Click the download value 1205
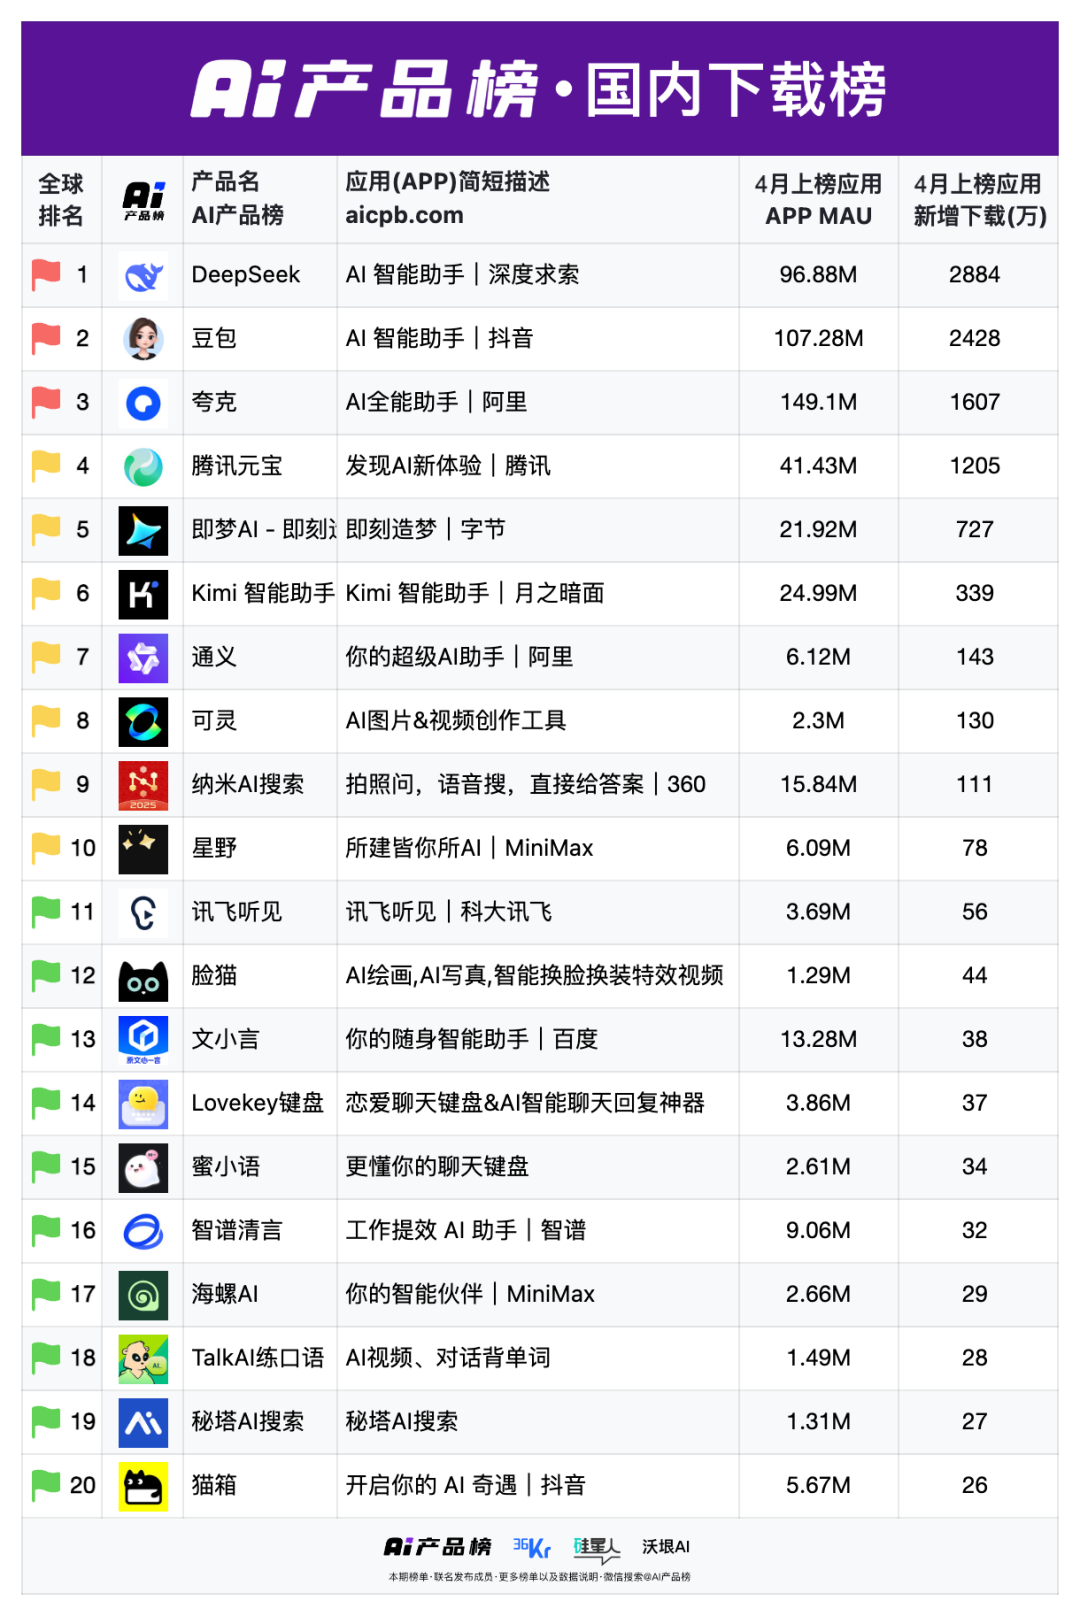The image size is (1080, 1616). (975, 466)
